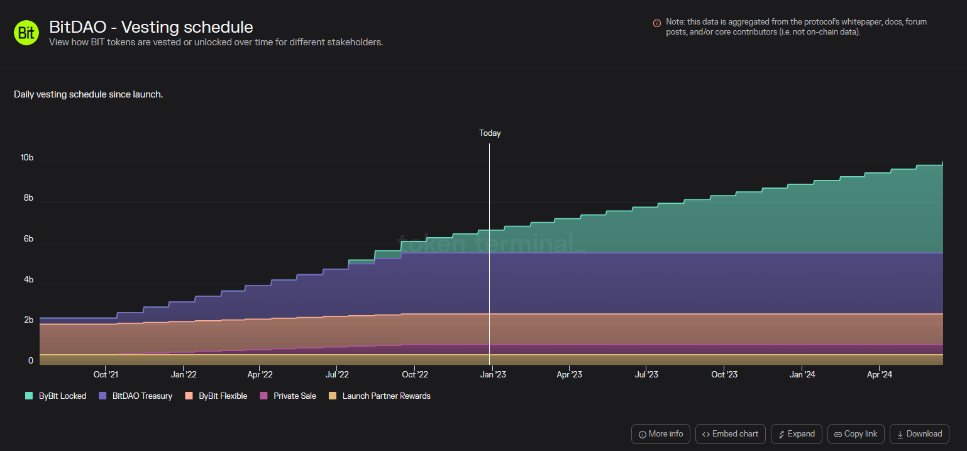Click the Today marker label on the chart
The image size is (967, 451).
click(490, 133)
